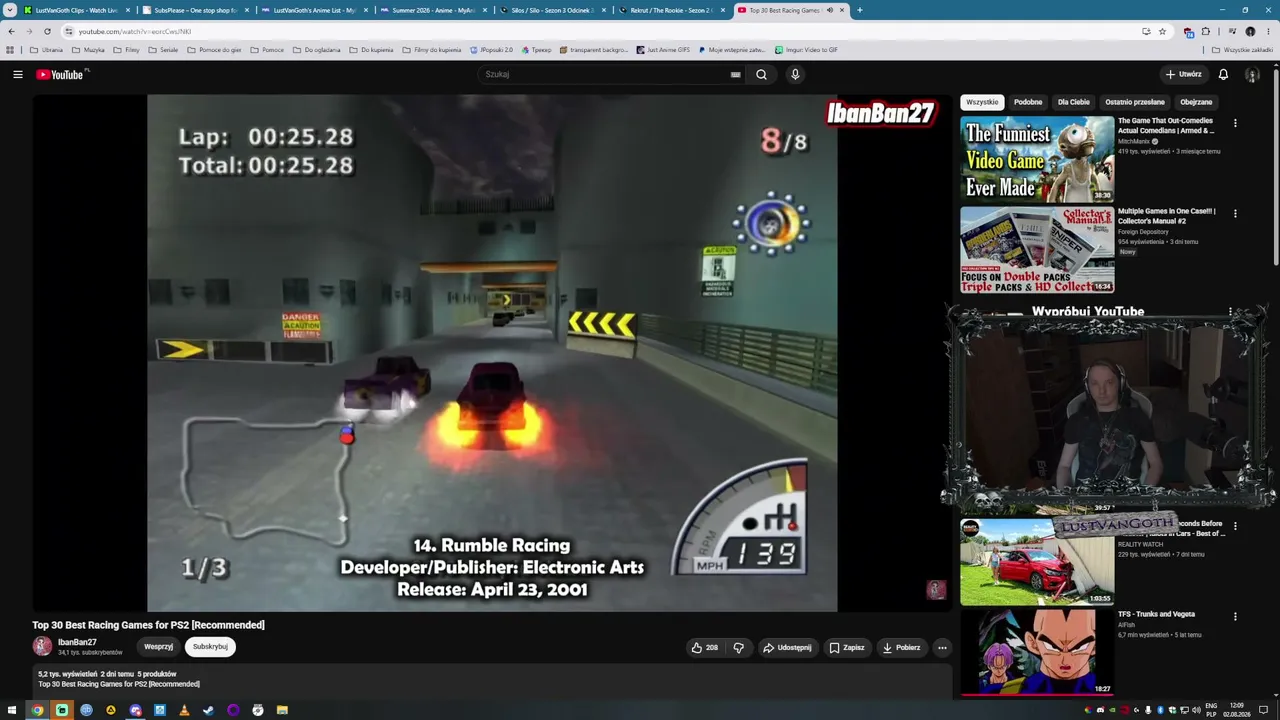
Task: Open the Imgur Video to GIF bookmark
Action: (x=806, y=49)
